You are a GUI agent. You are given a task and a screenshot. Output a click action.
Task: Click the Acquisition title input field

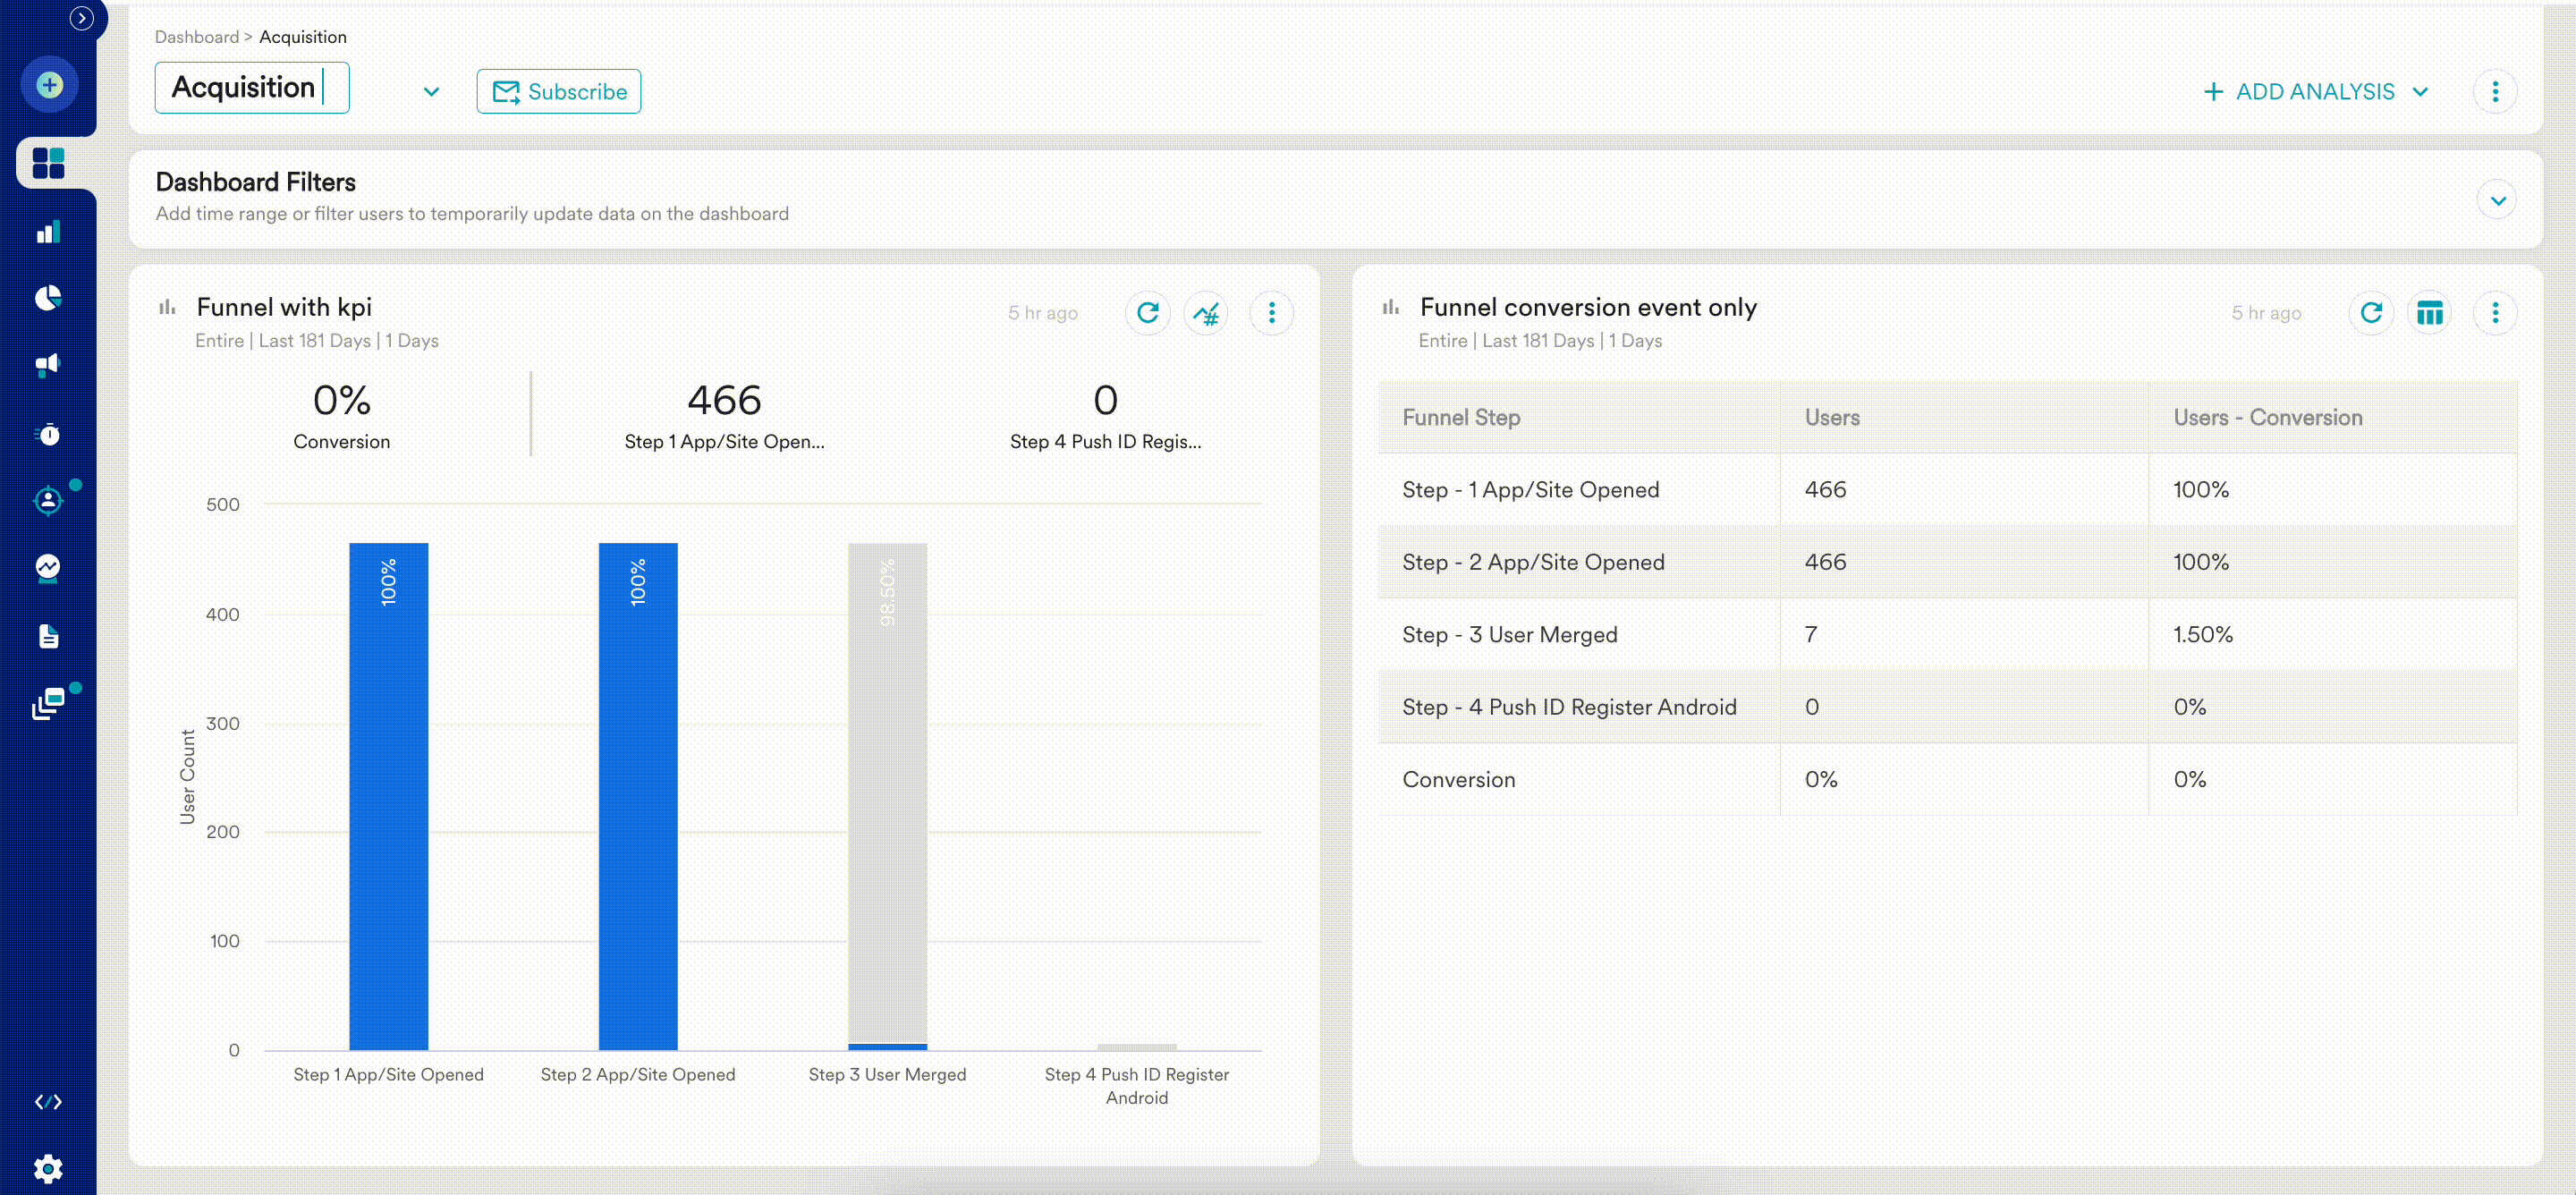251,88
